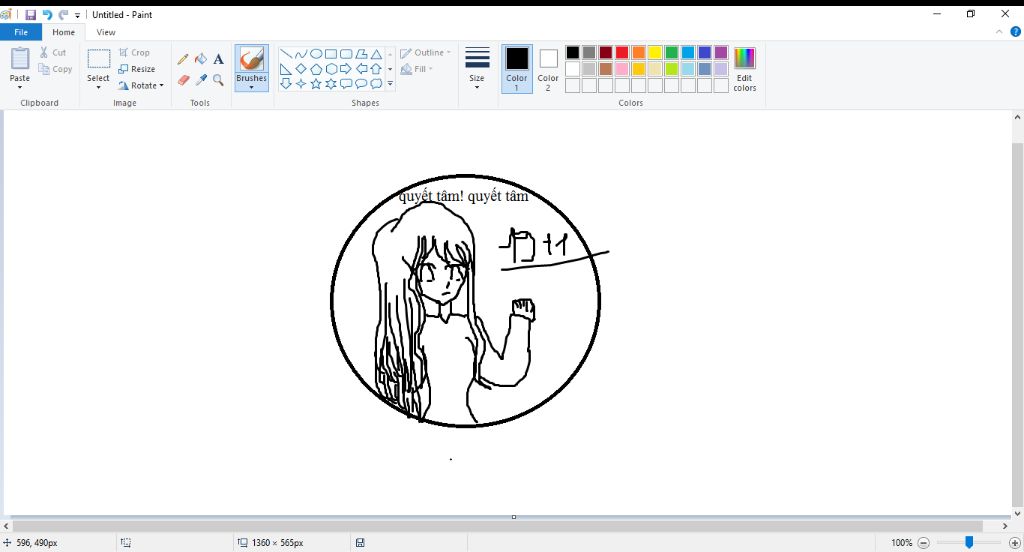Collapse the ribbon with the chevron
This screenshot has width=1024, height=552.
[999, 31]
